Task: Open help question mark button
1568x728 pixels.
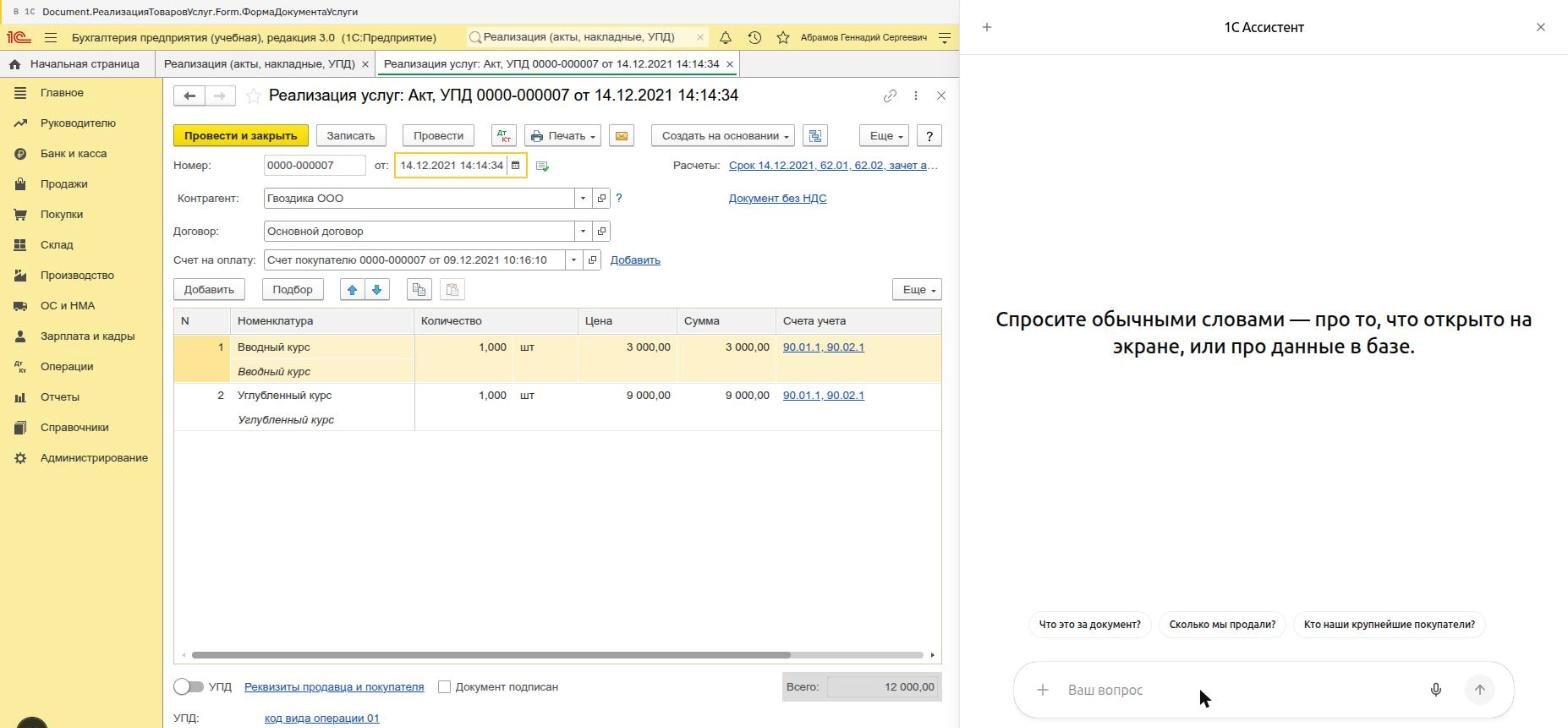Action: pyautogui.click(x=929, y=136)
